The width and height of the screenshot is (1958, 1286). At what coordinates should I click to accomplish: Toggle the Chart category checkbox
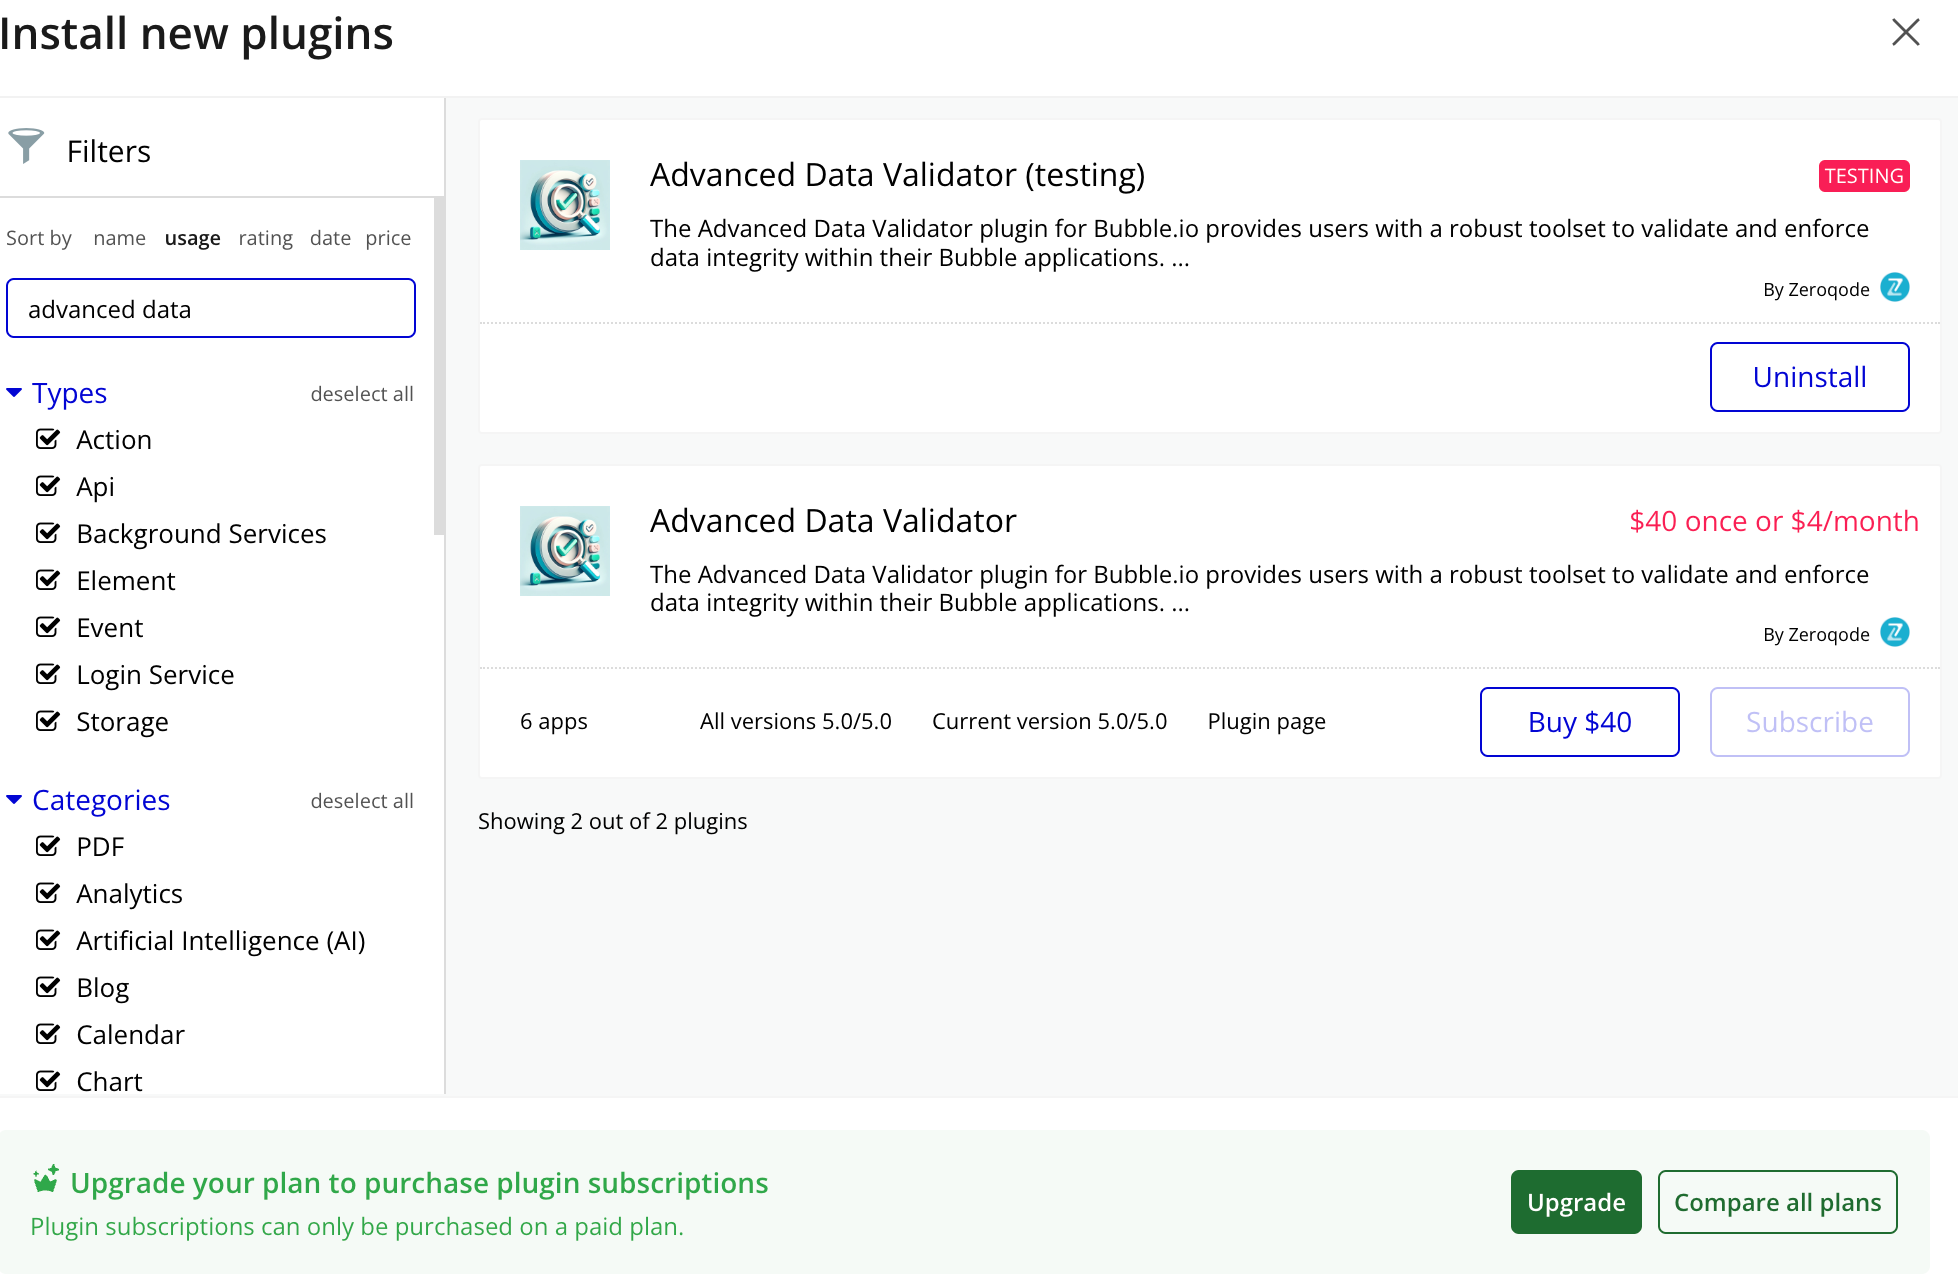[x=47, y=1081]
